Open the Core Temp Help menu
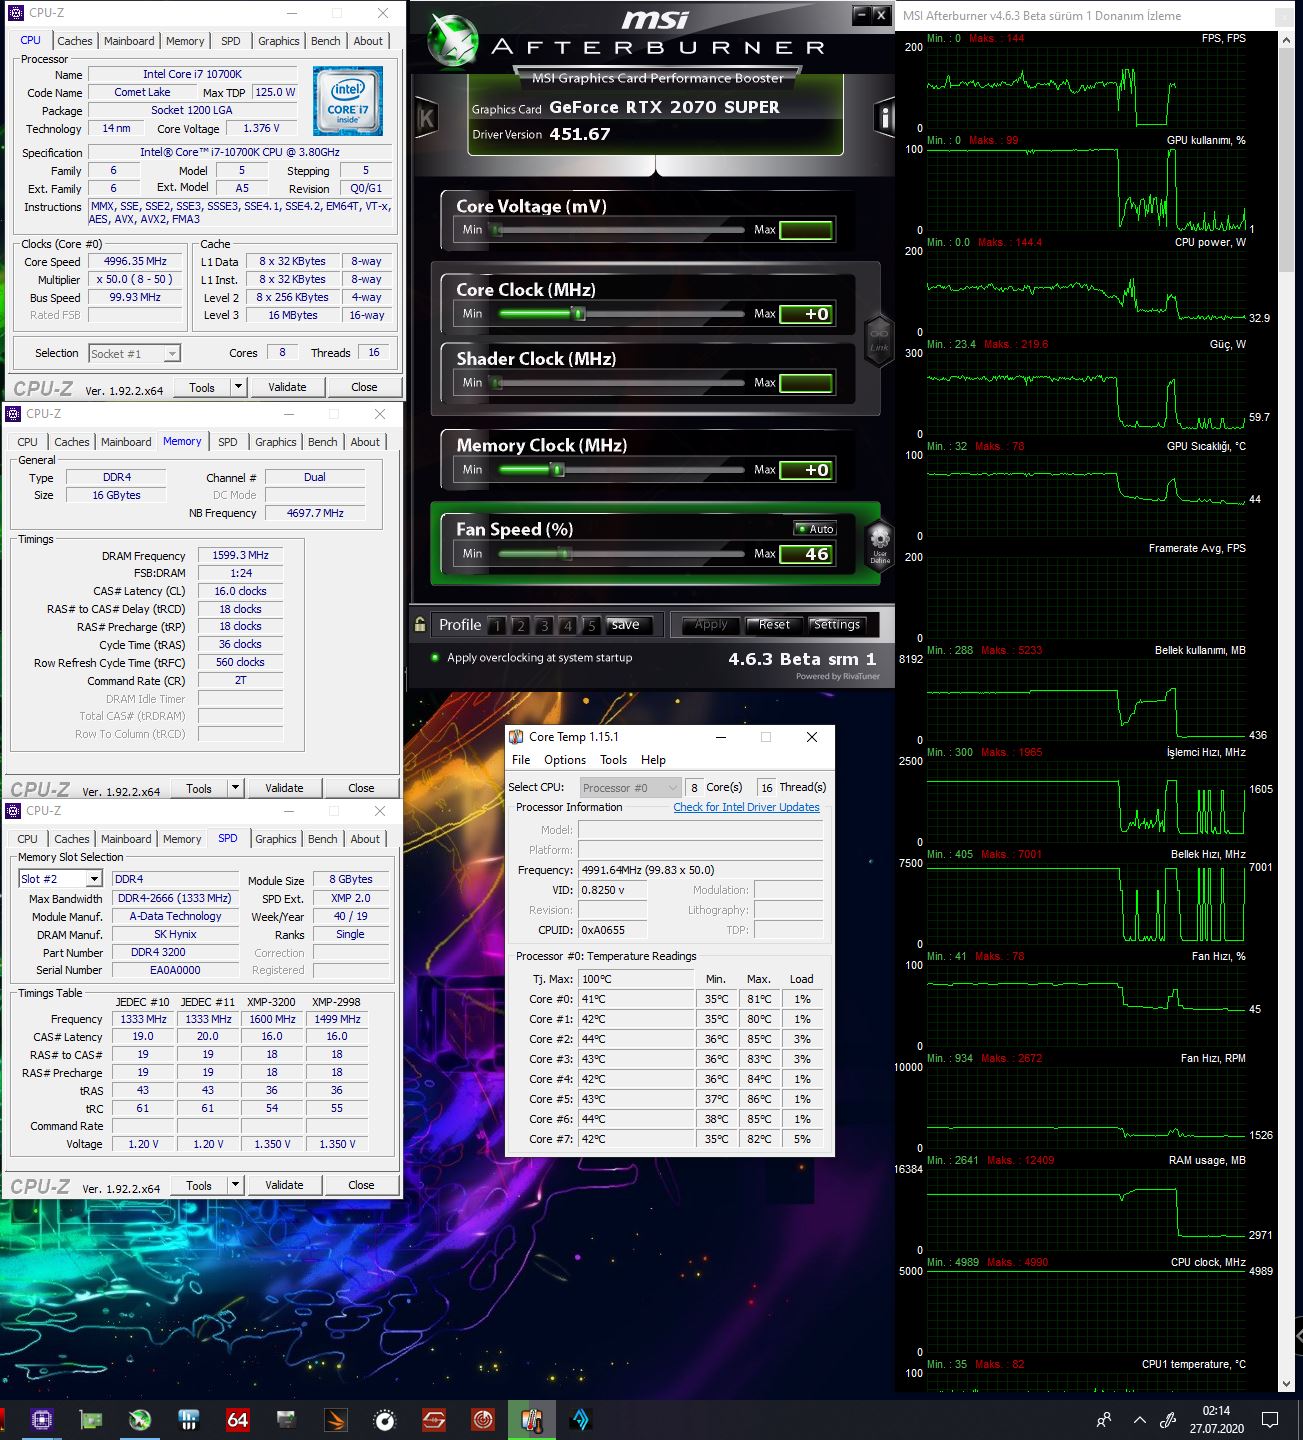The image size is (1303, 1440). (653, 760)
